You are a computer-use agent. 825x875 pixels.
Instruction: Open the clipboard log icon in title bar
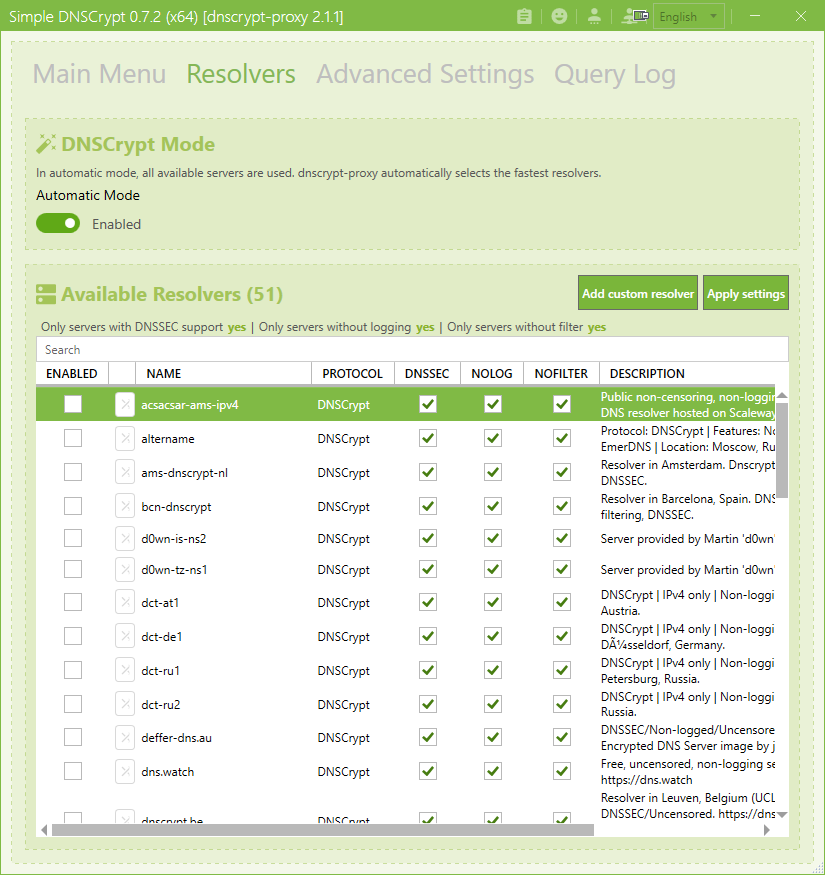[524, 16]
